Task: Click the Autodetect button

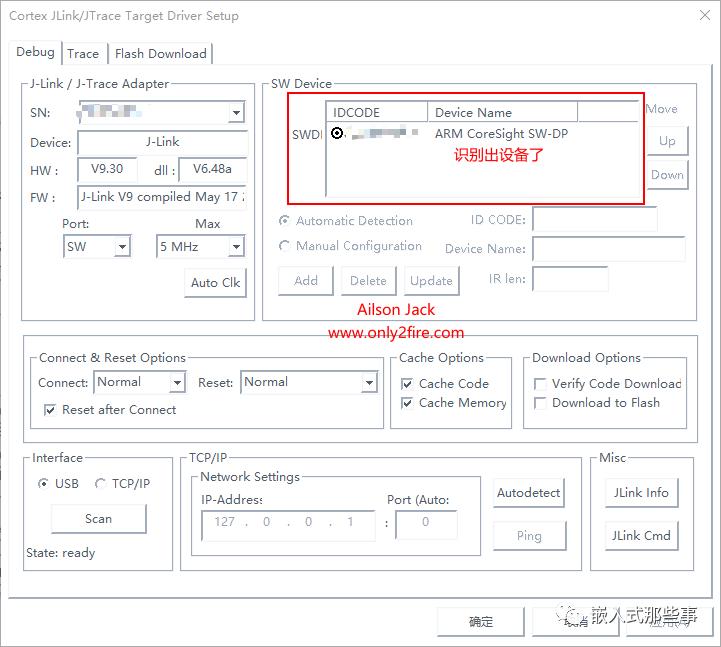Action: [529, 493]
